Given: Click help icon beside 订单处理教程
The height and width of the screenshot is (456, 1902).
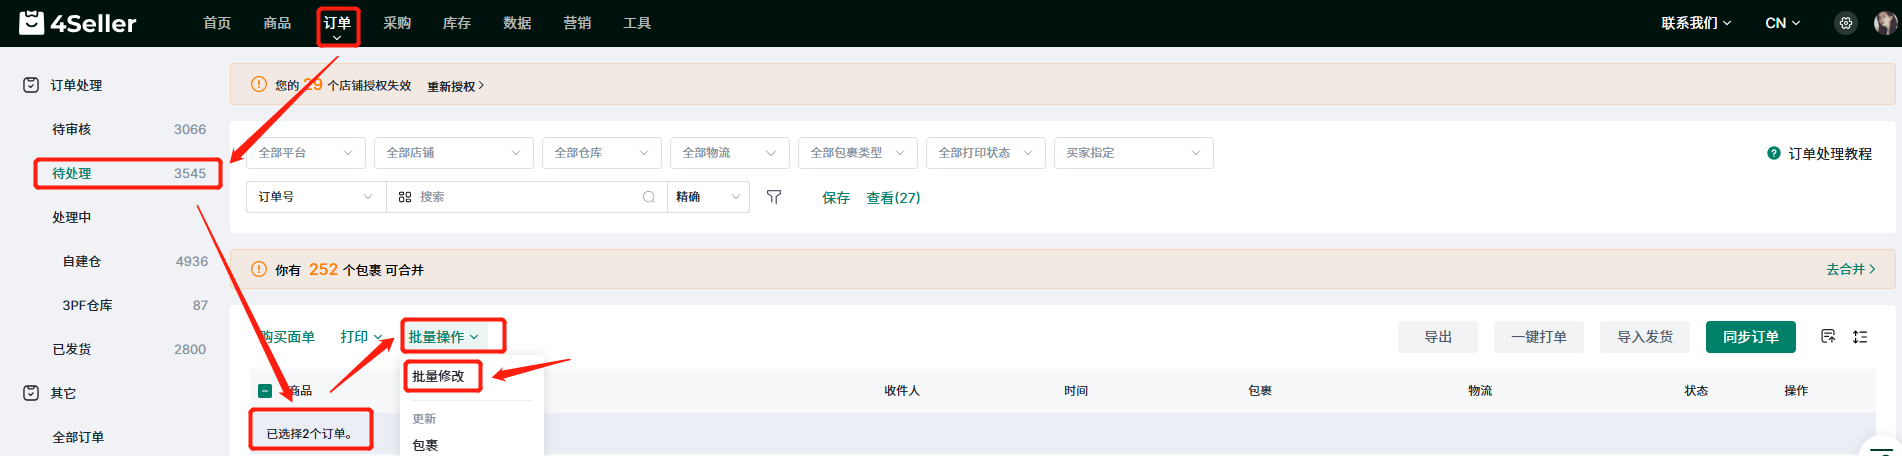Looking at the screenshot, I should (1774, 153).
